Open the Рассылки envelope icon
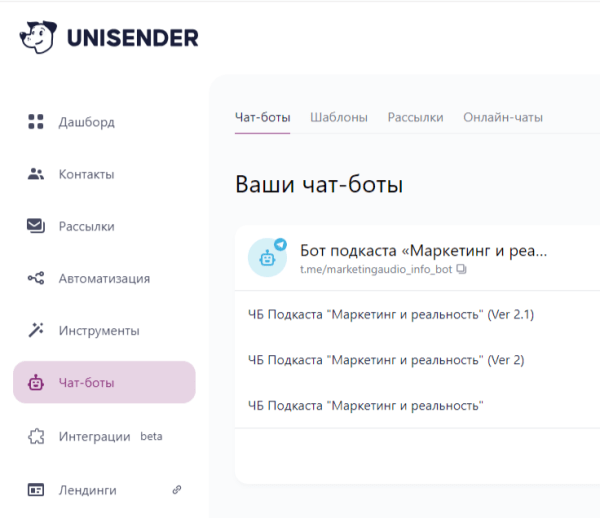Image resolution: width=600 pixels, height=518 pixels. (36, 226)
